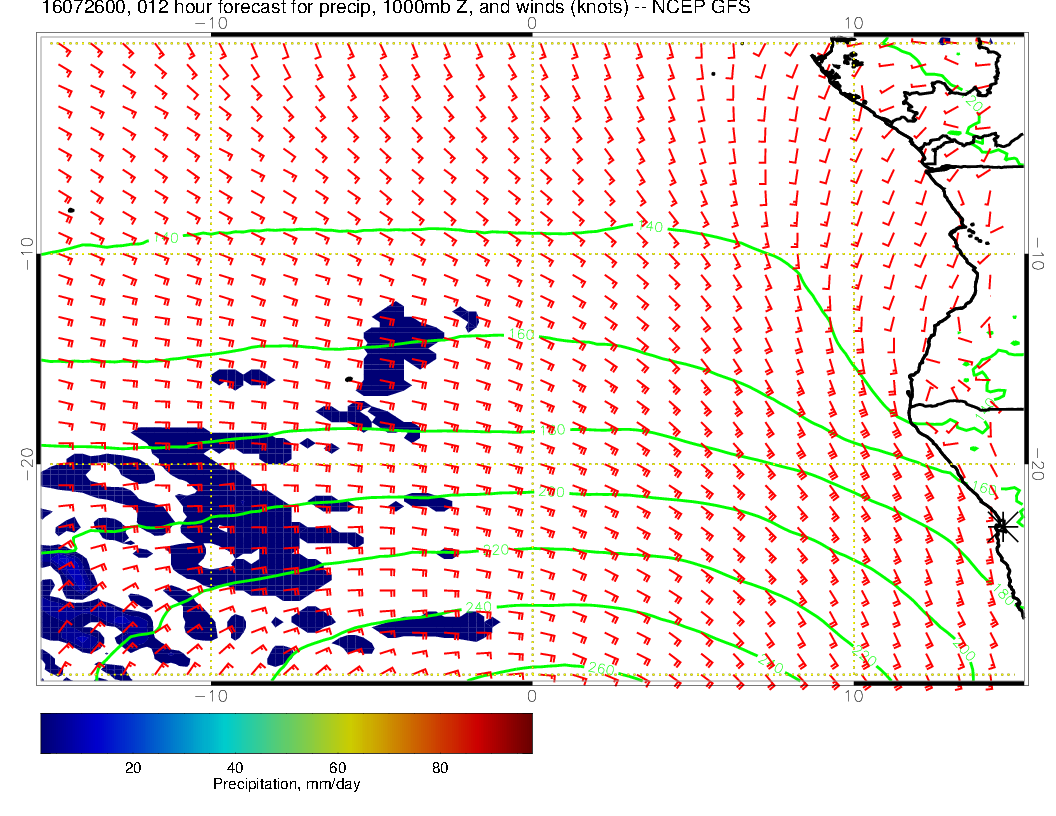The image size is (1056, 816).
Task: Select the 200 contour label near the center
Action: pos(551,492)
